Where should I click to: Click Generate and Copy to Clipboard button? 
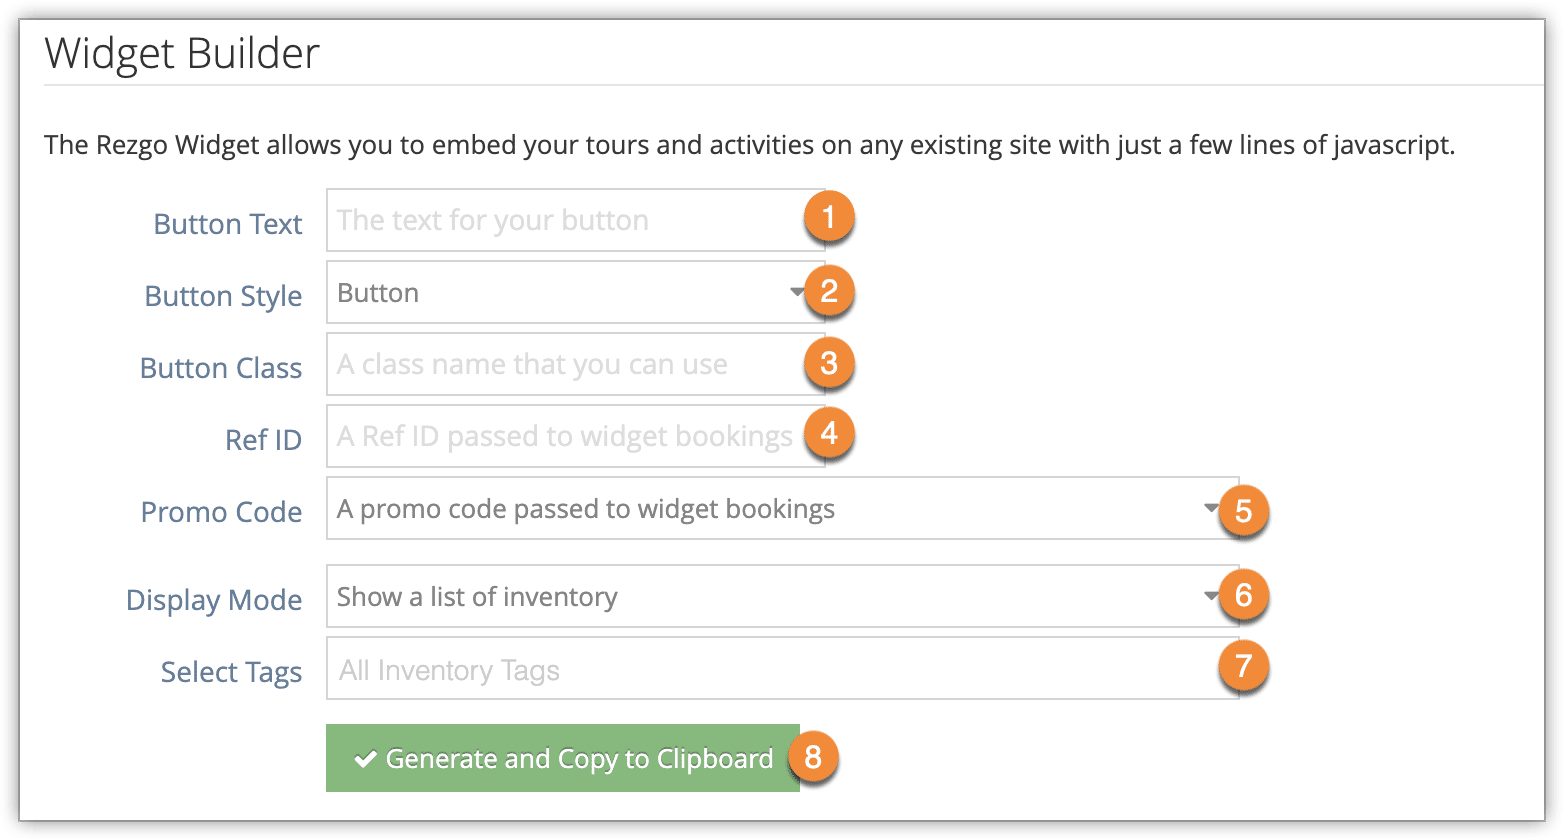click(563, 758)
